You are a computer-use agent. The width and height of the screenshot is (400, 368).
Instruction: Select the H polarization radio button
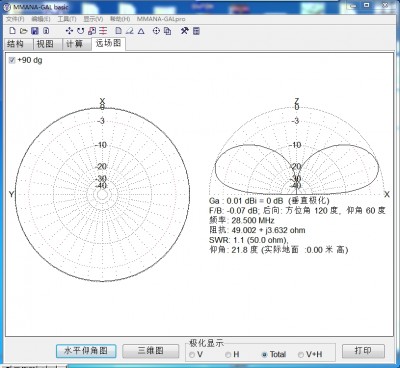coord(228,355)
